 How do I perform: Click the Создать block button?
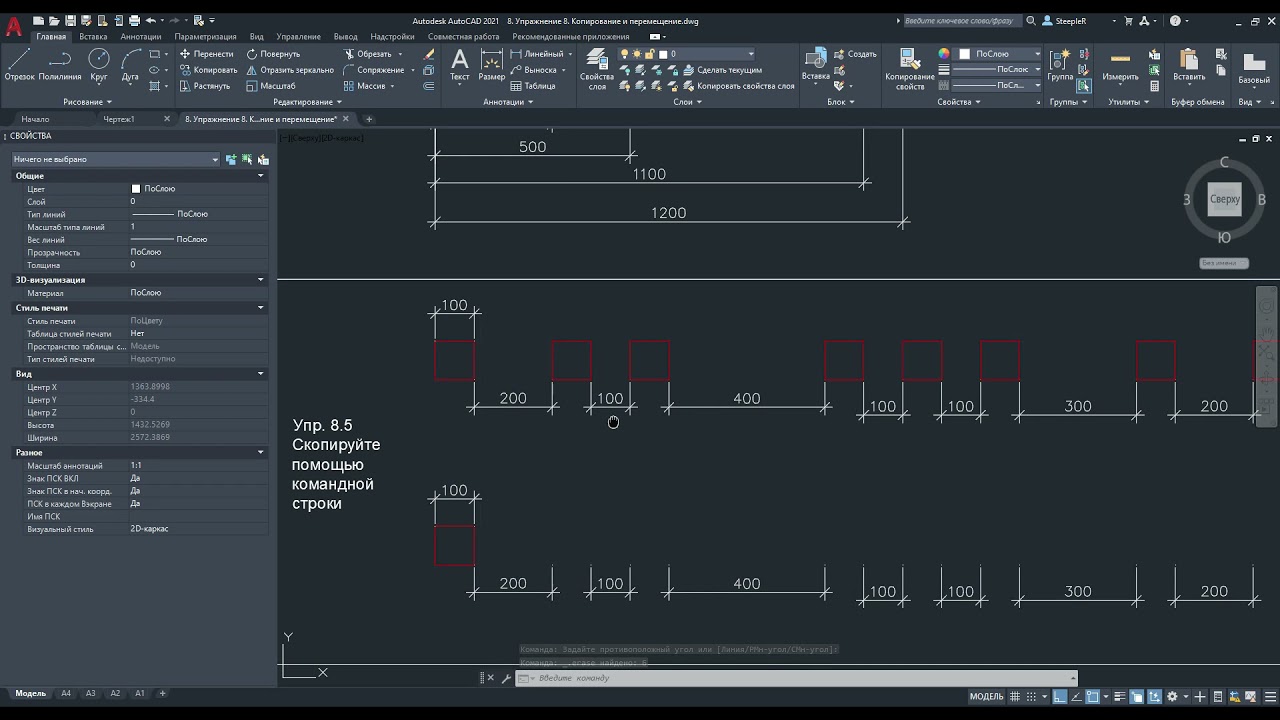855,54
